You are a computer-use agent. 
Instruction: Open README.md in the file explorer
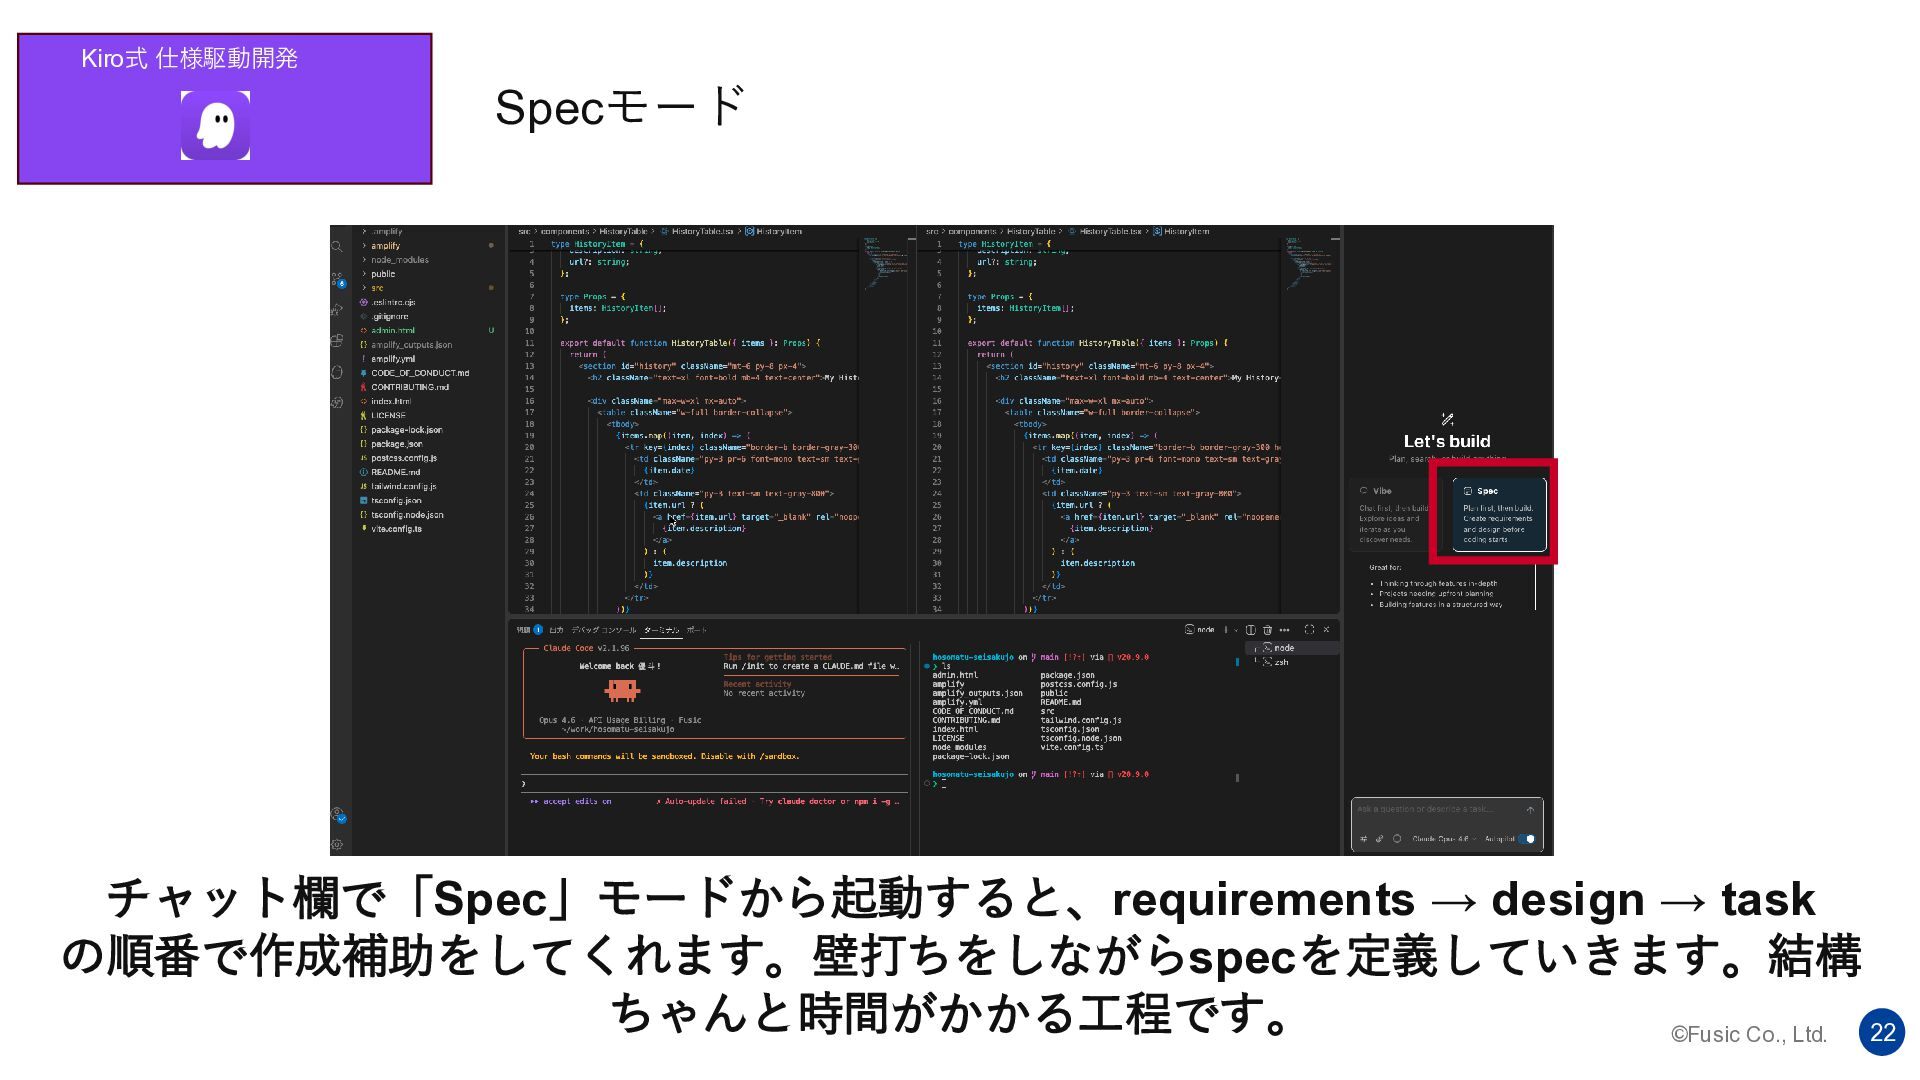[395, 472]
